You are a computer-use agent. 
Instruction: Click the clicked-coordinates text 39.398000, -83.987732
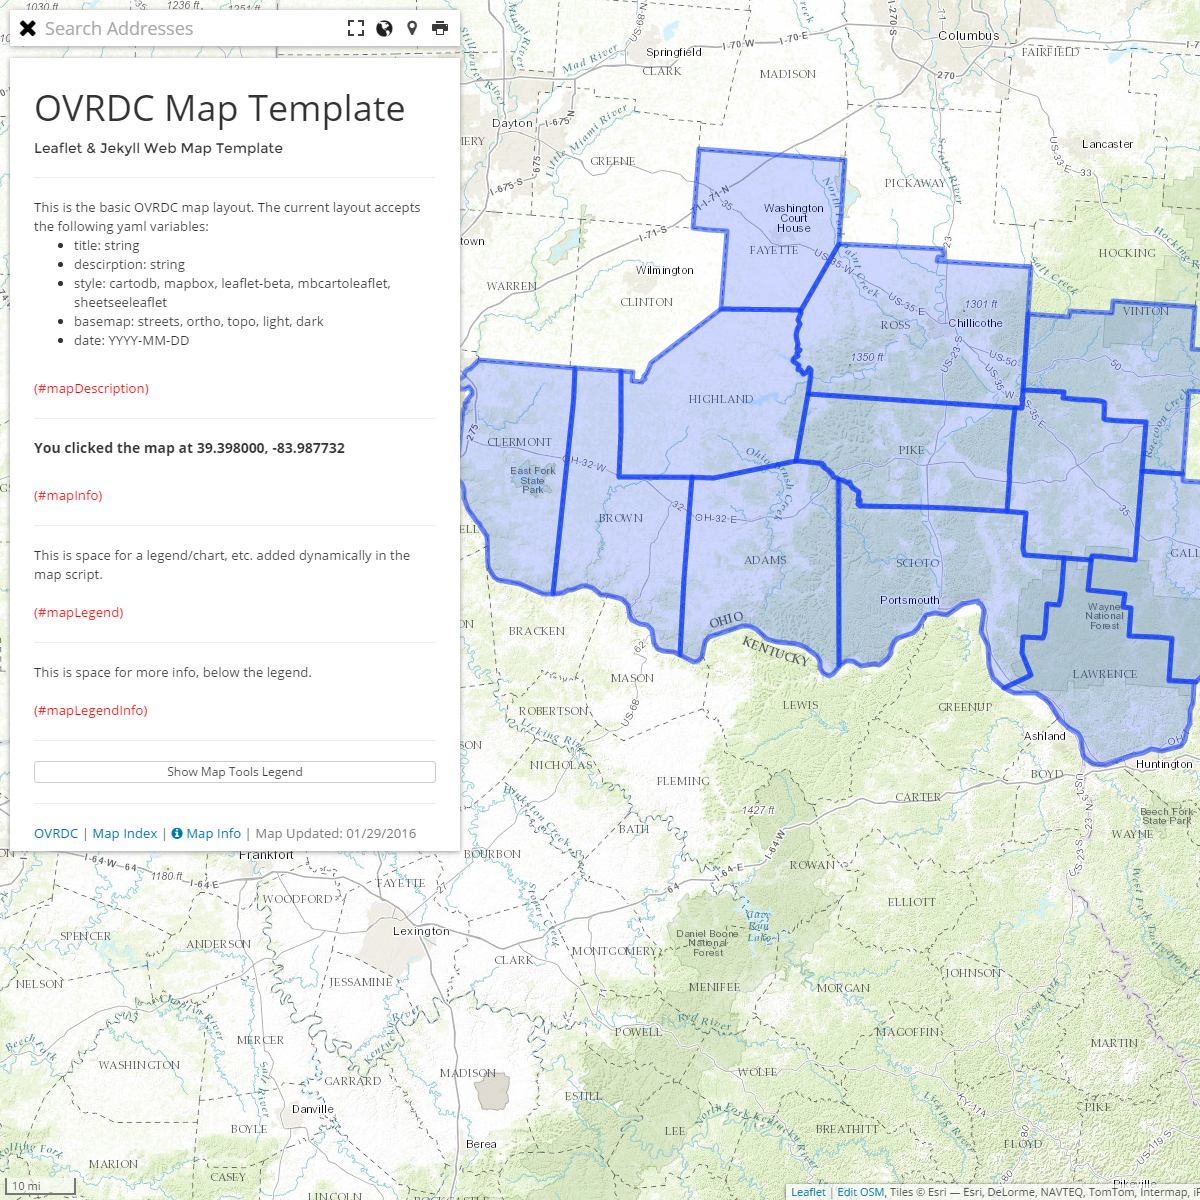tap(271, 448)
